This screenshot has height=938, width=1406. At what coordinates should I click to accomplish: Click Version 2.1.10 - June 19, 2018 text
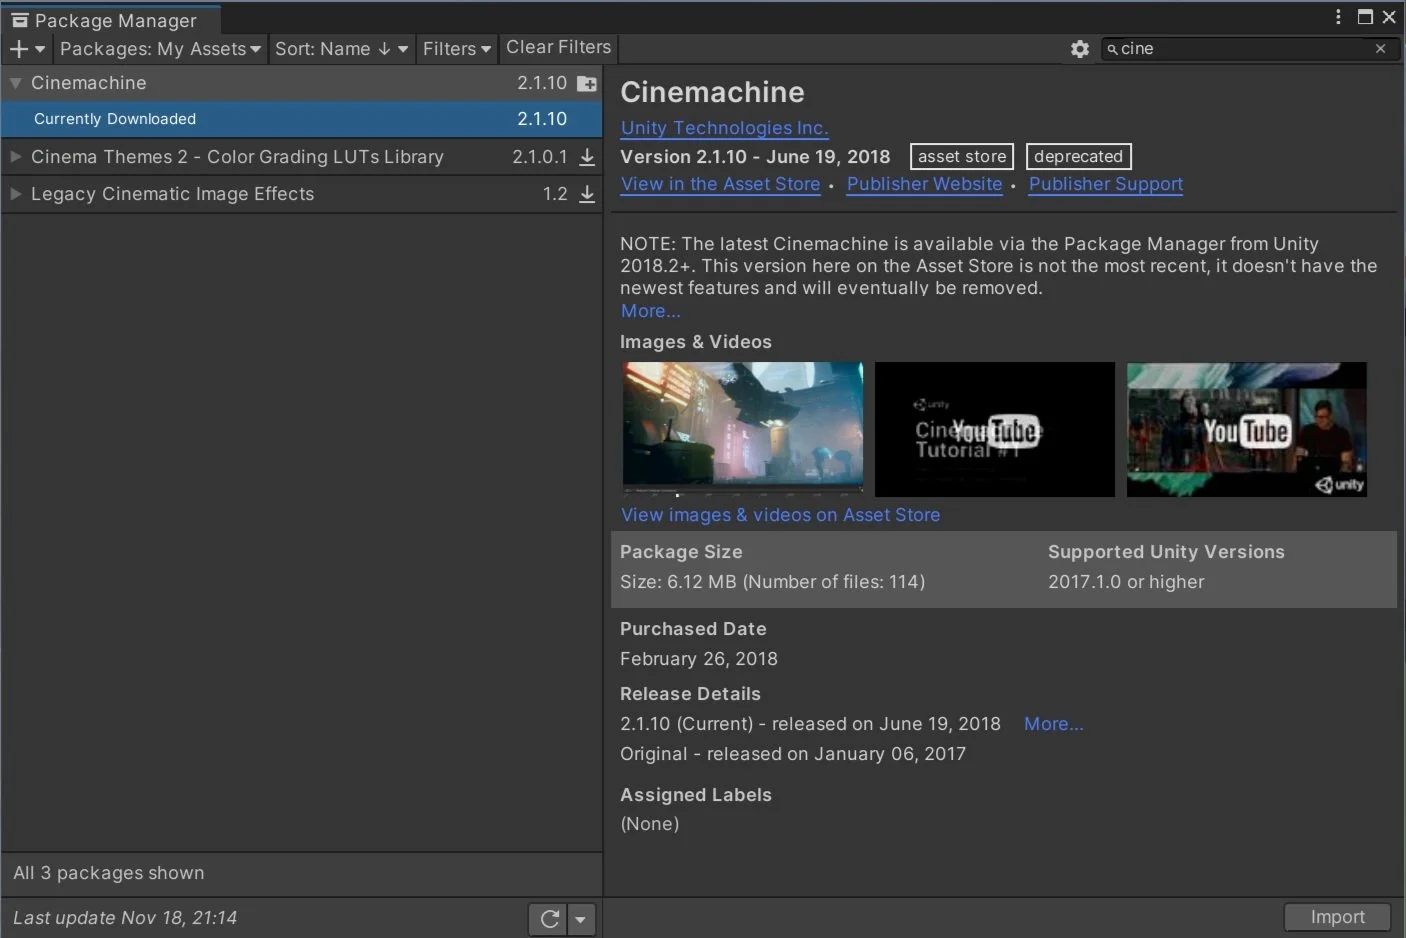pos(755,157)
